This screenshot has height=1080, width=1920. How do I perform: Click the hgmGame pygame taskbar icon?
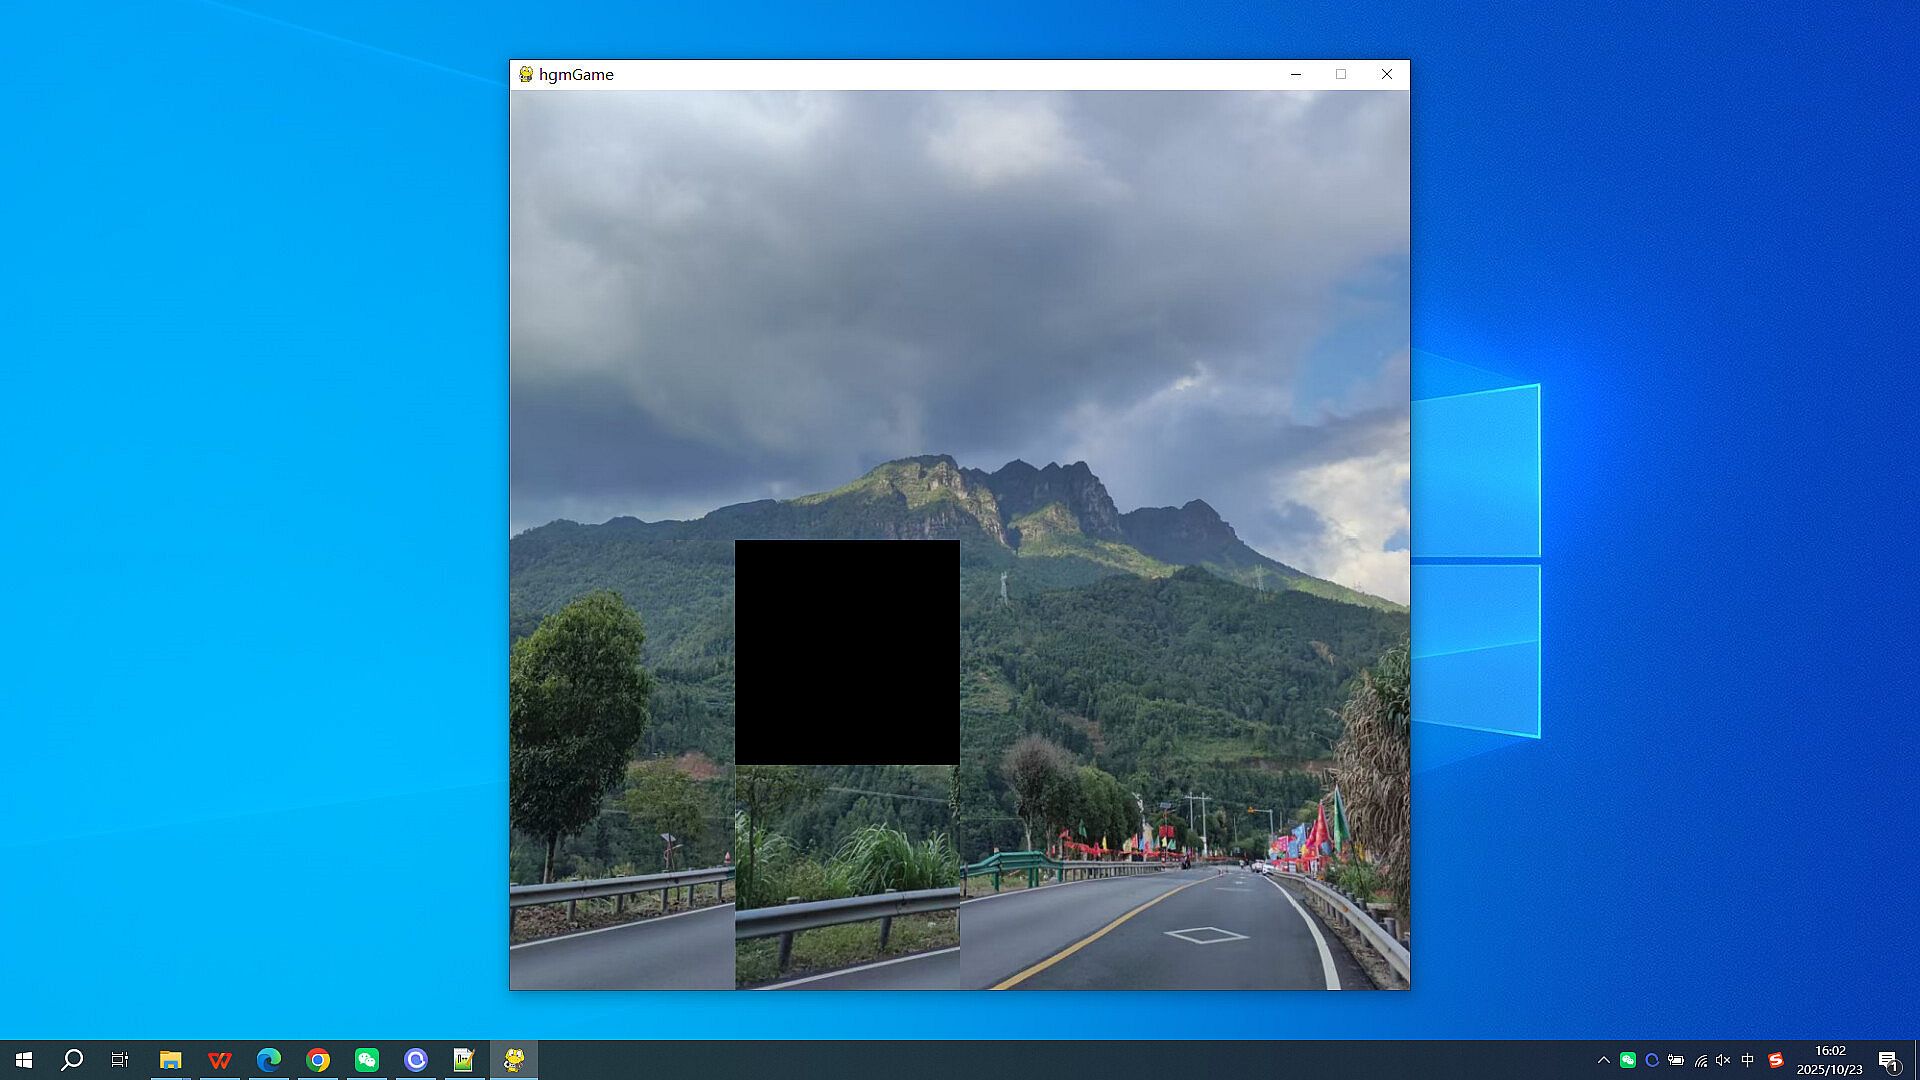(x=514, y=1060)
